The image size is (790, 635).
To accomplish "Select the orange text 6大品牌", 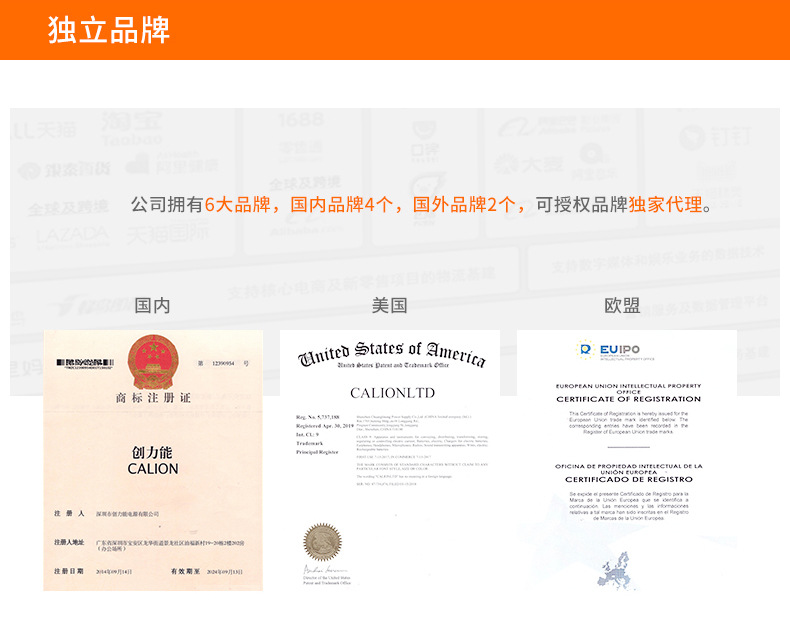I will [x=237, y=205].
